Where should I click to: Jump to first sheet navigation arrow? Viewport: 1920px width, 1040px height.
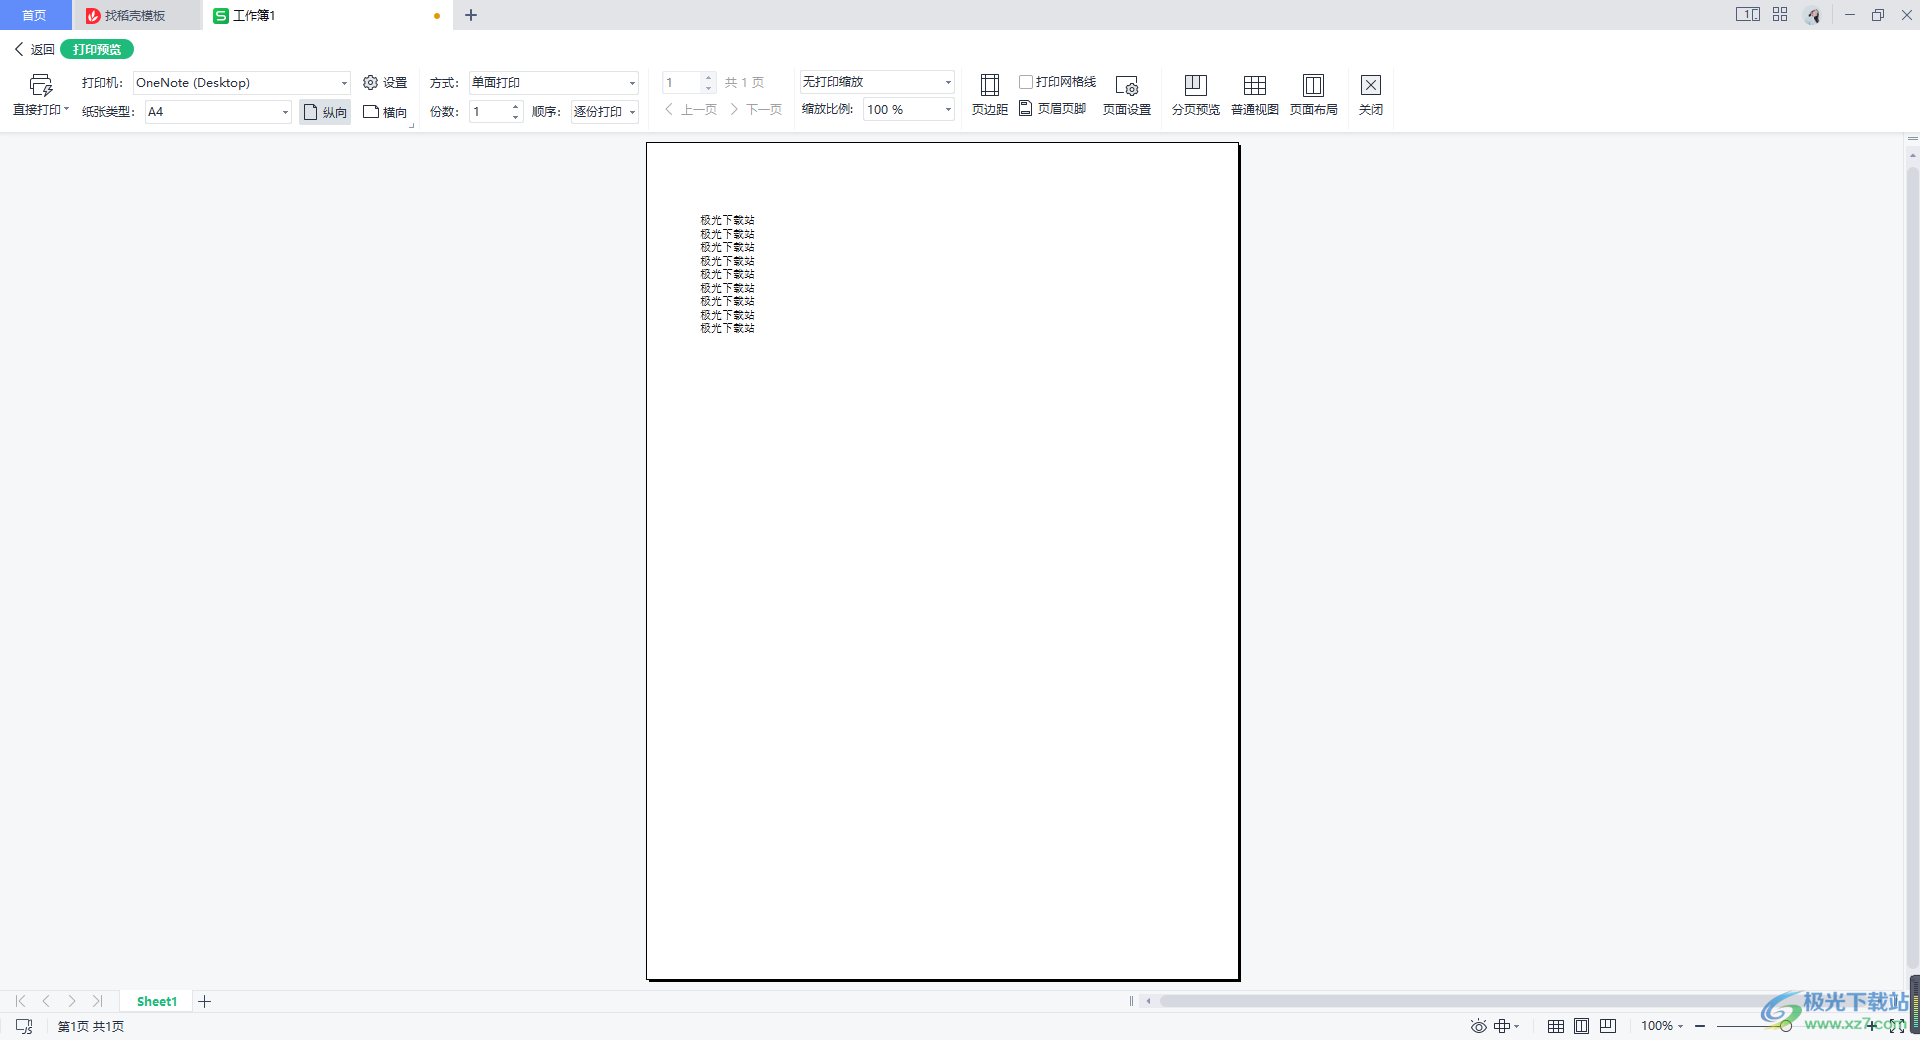click(20, 1001)
